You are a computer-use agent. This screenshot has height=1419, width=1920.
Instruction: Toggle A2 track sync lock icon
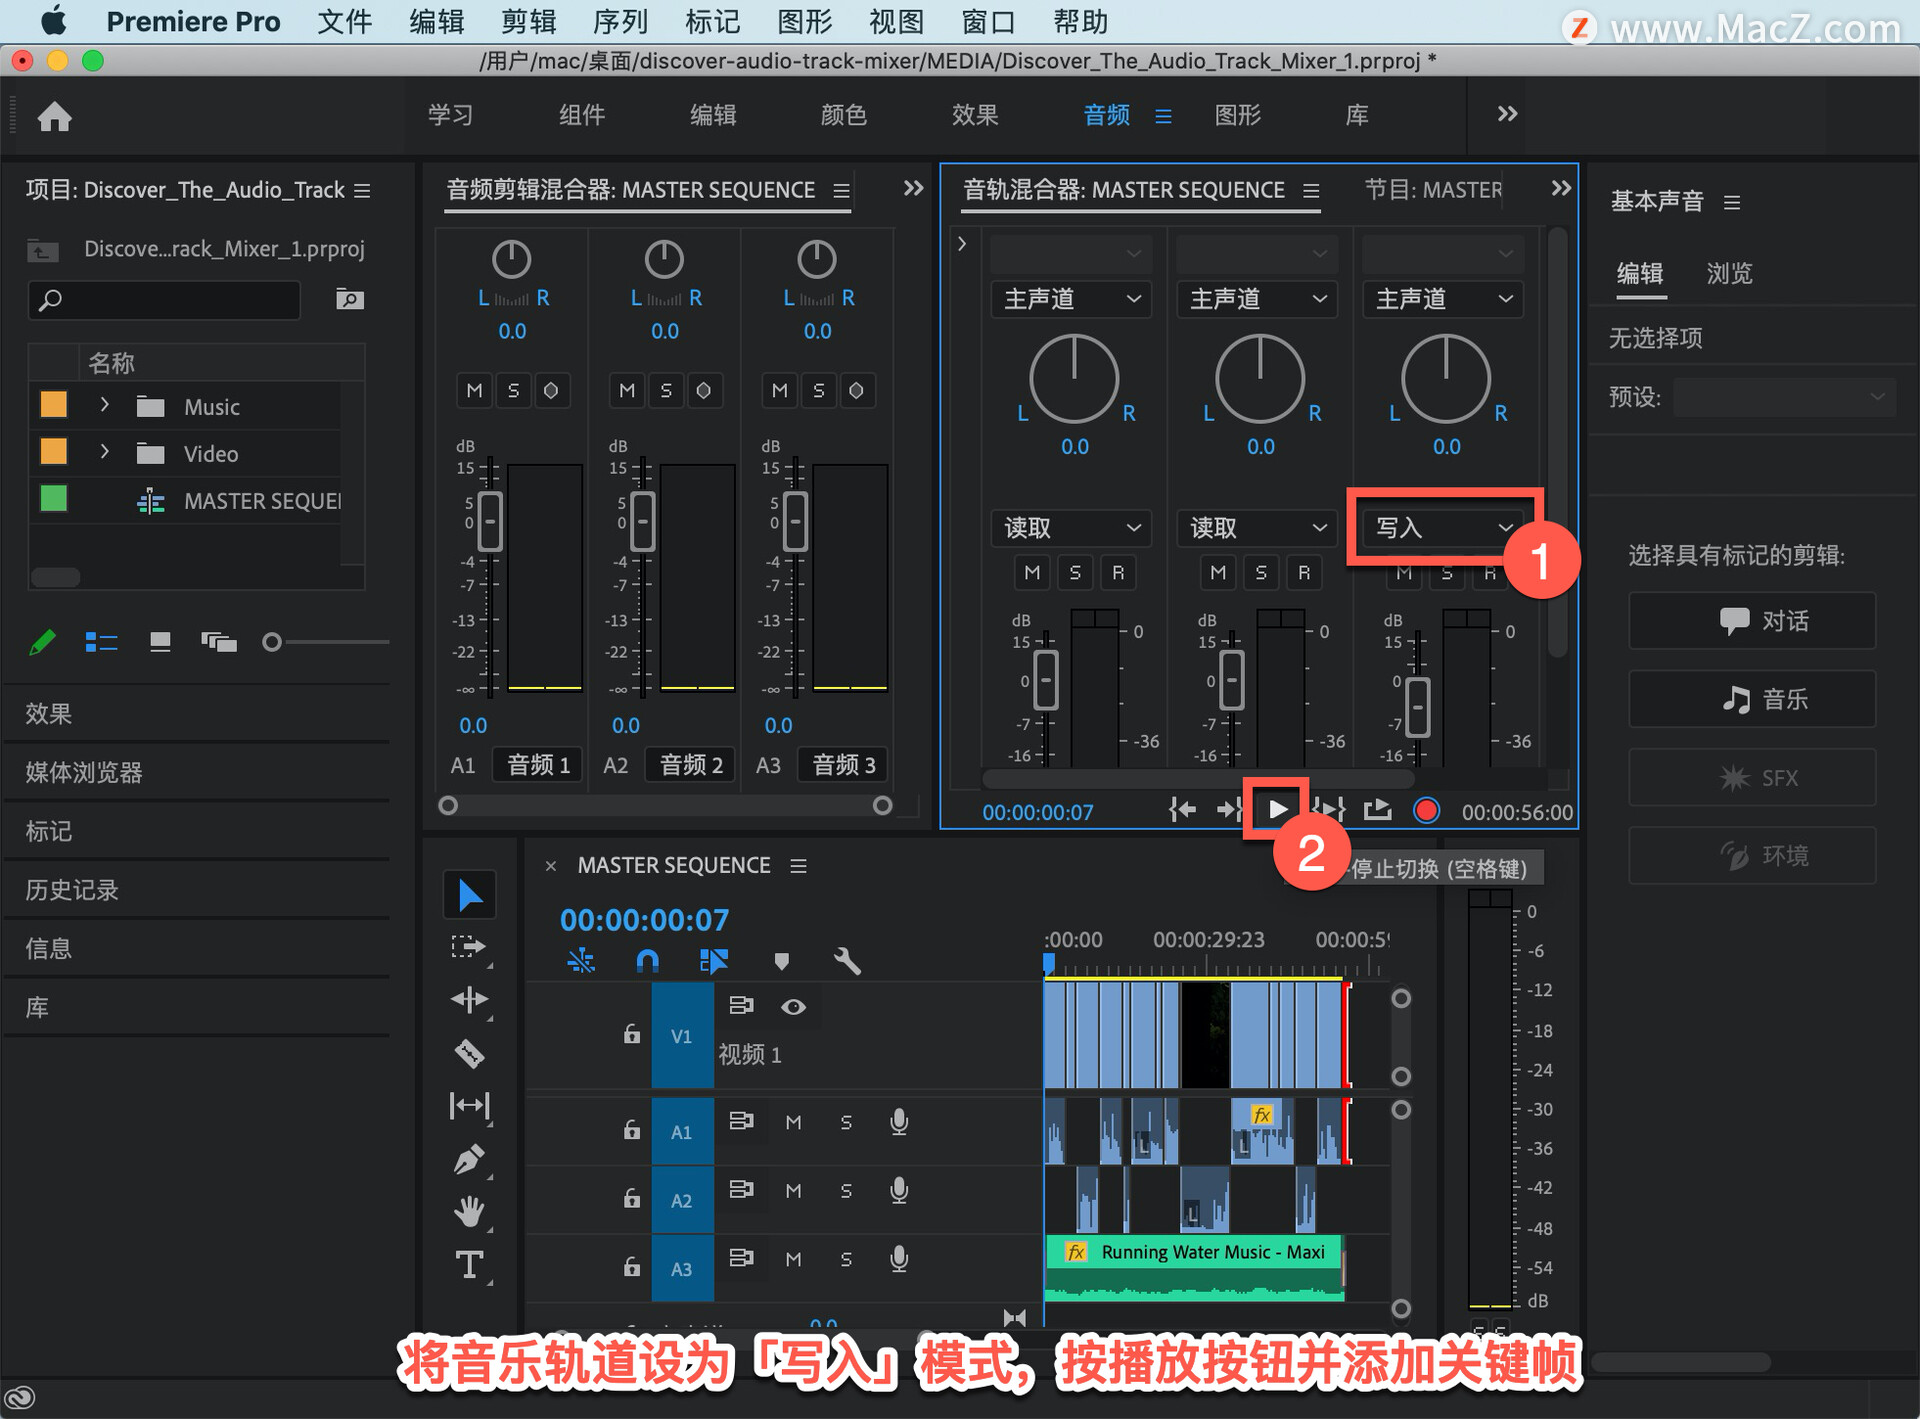click(741, 1190)
